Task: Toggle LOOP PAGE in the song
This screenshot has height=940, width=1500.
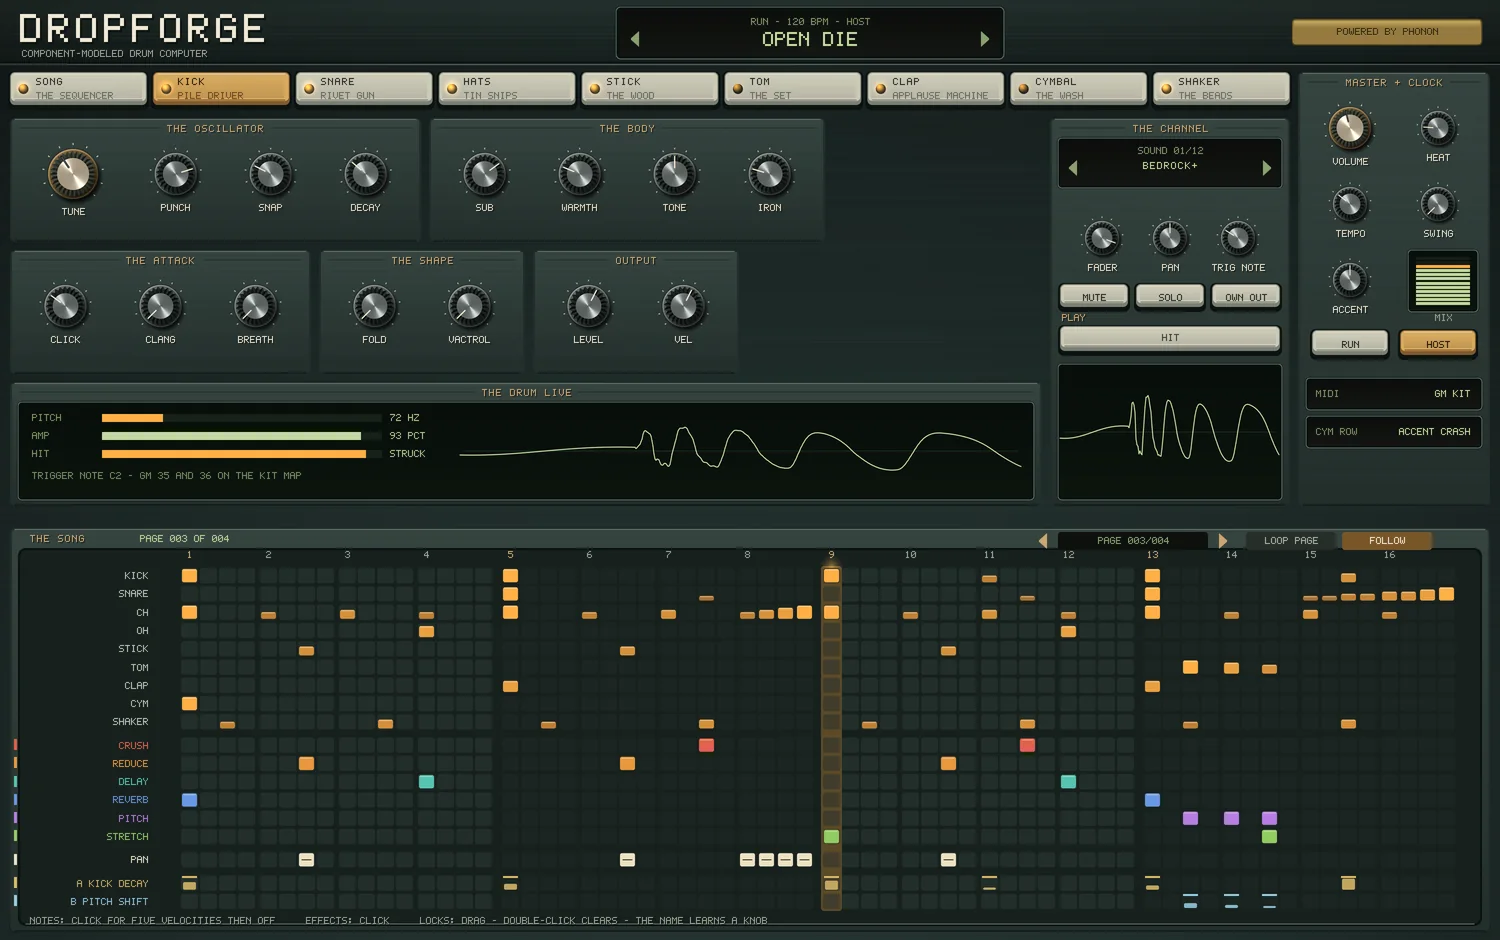Action: click(x=1291, y=540)
